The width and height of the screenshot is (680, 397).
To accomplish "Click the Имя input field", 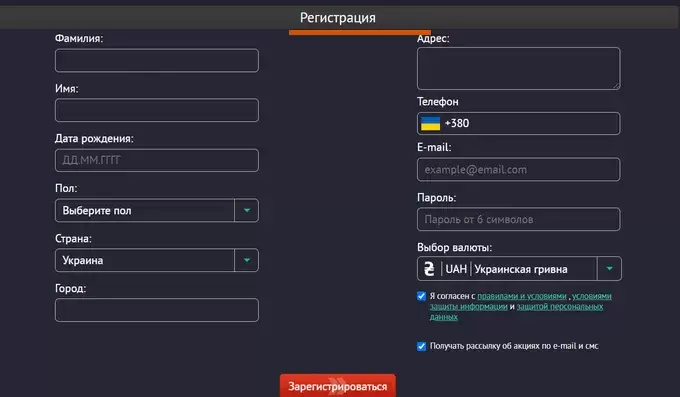I will click(157, 110).
